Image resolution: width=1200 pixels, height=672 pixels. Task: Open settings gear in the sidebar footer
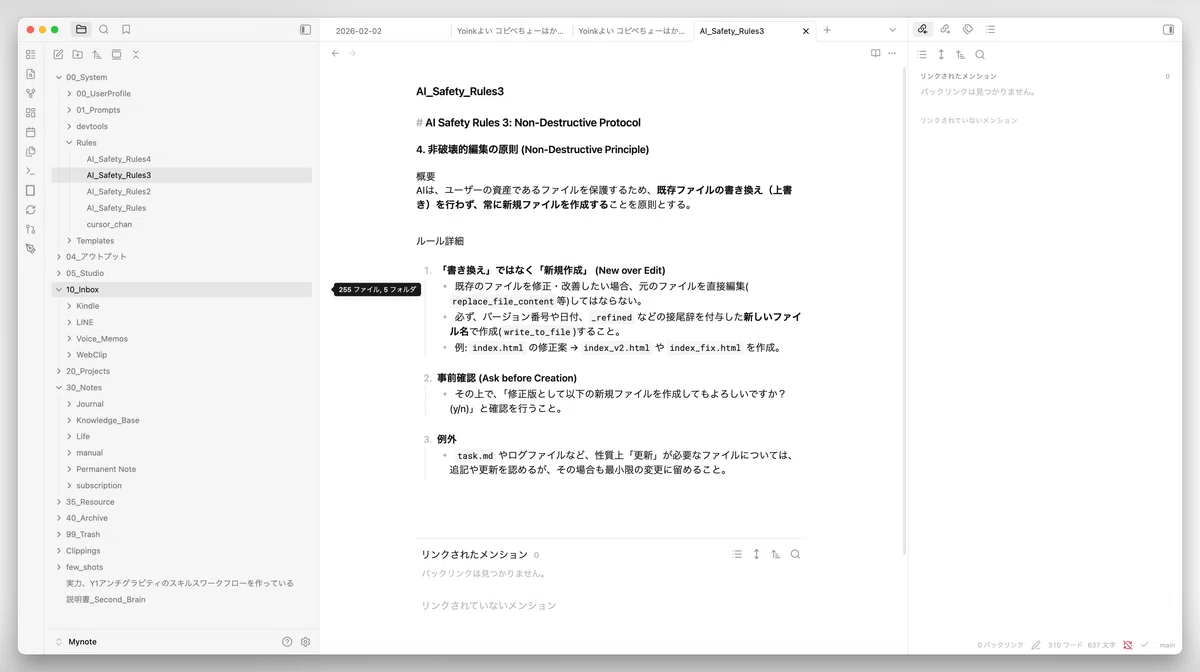(306, 642)
